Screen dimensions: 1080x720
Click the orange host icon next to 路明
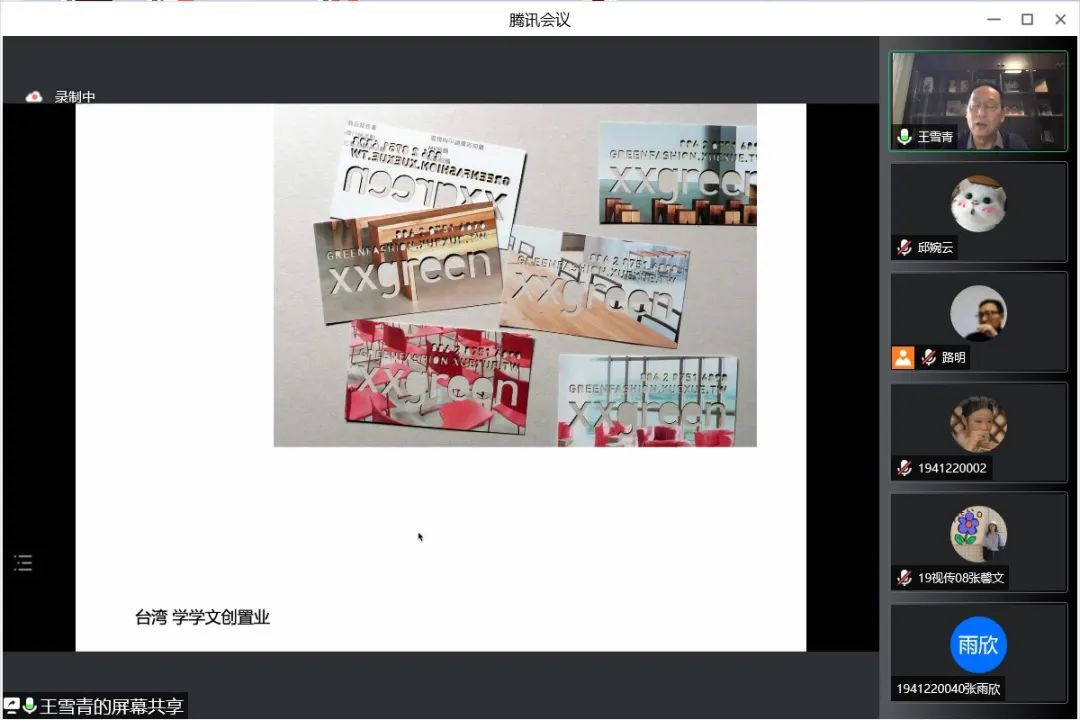point(903,357)
